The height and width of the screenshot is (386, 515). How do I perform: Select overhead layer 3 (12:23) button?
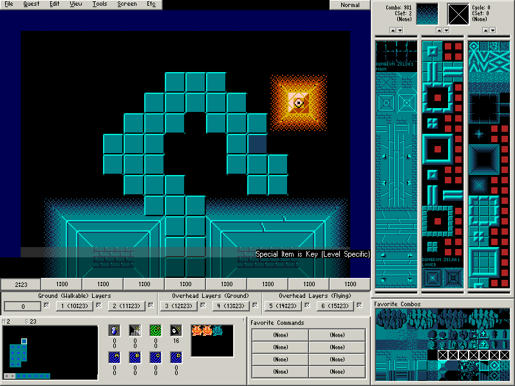179,306
